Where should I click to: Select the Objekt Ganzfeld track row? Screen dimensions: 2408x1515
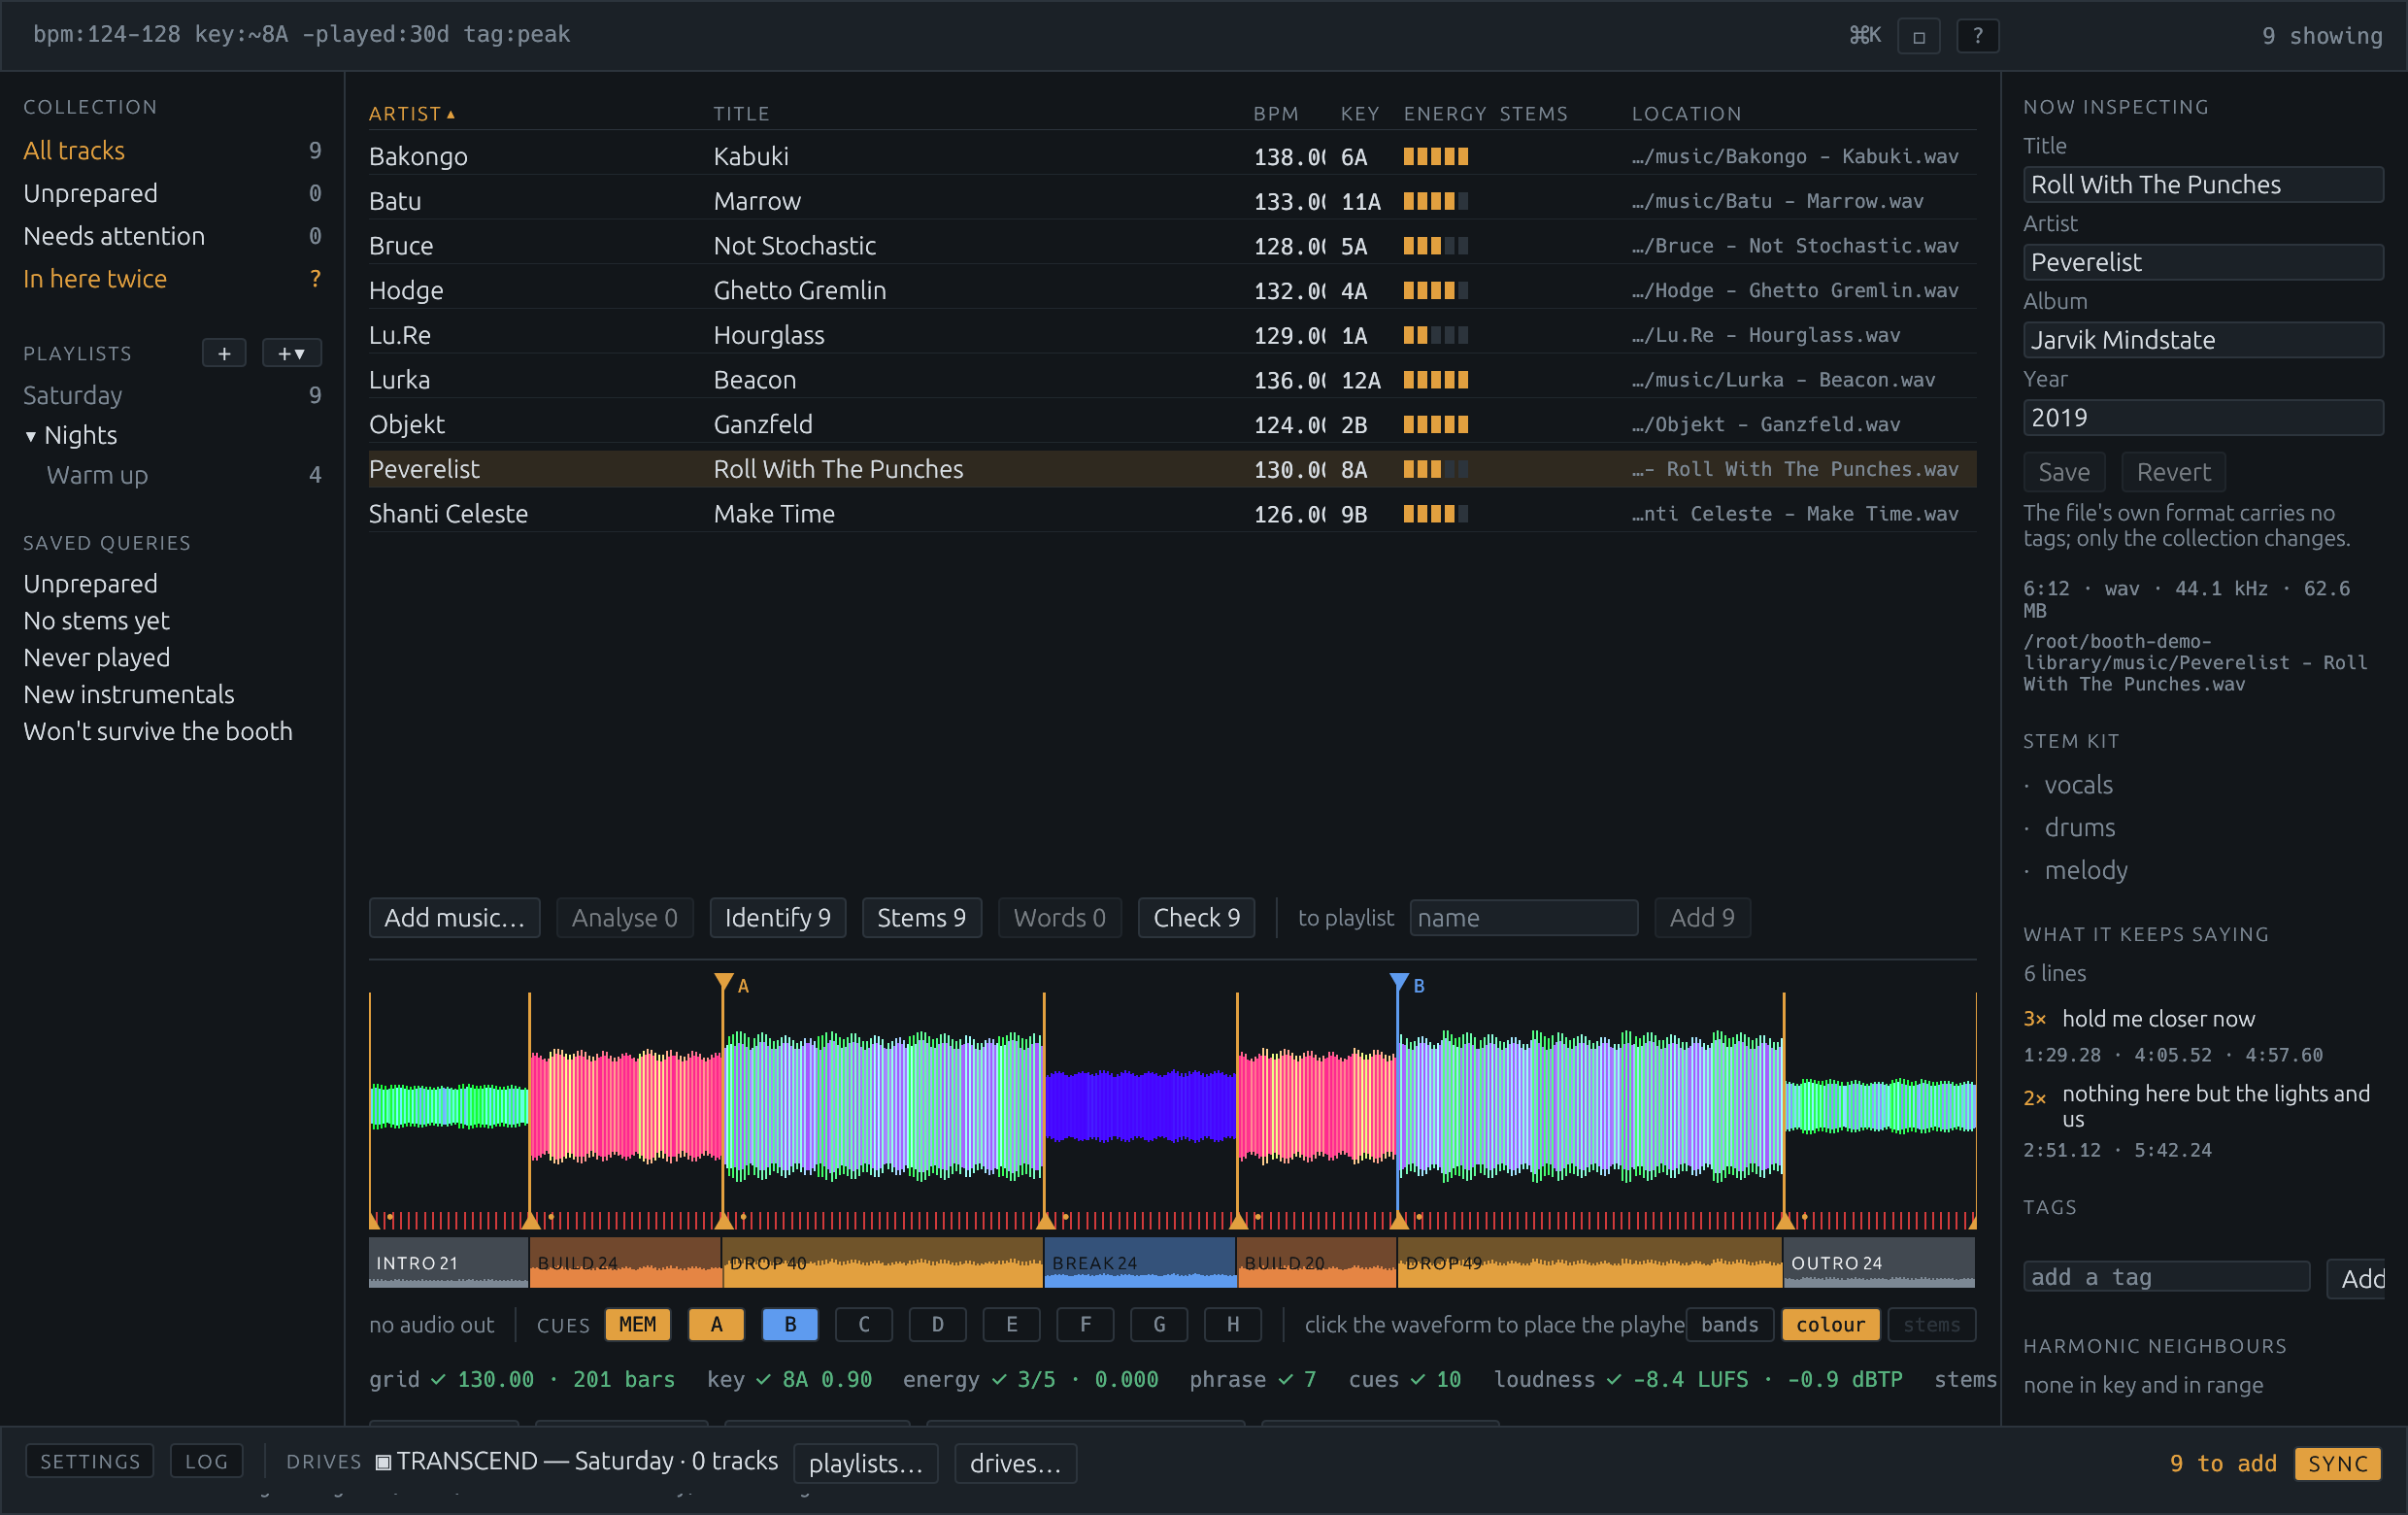pos(1172,424)
